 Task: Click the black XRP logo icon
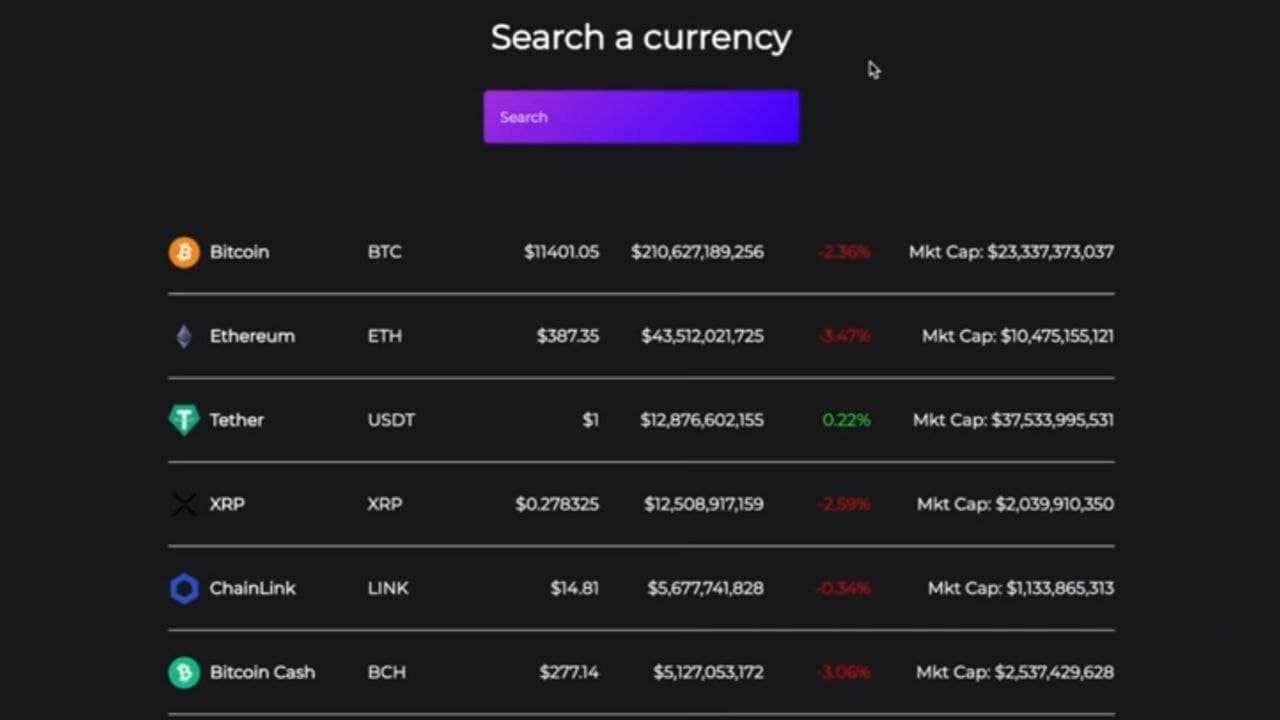coord(184,504)
